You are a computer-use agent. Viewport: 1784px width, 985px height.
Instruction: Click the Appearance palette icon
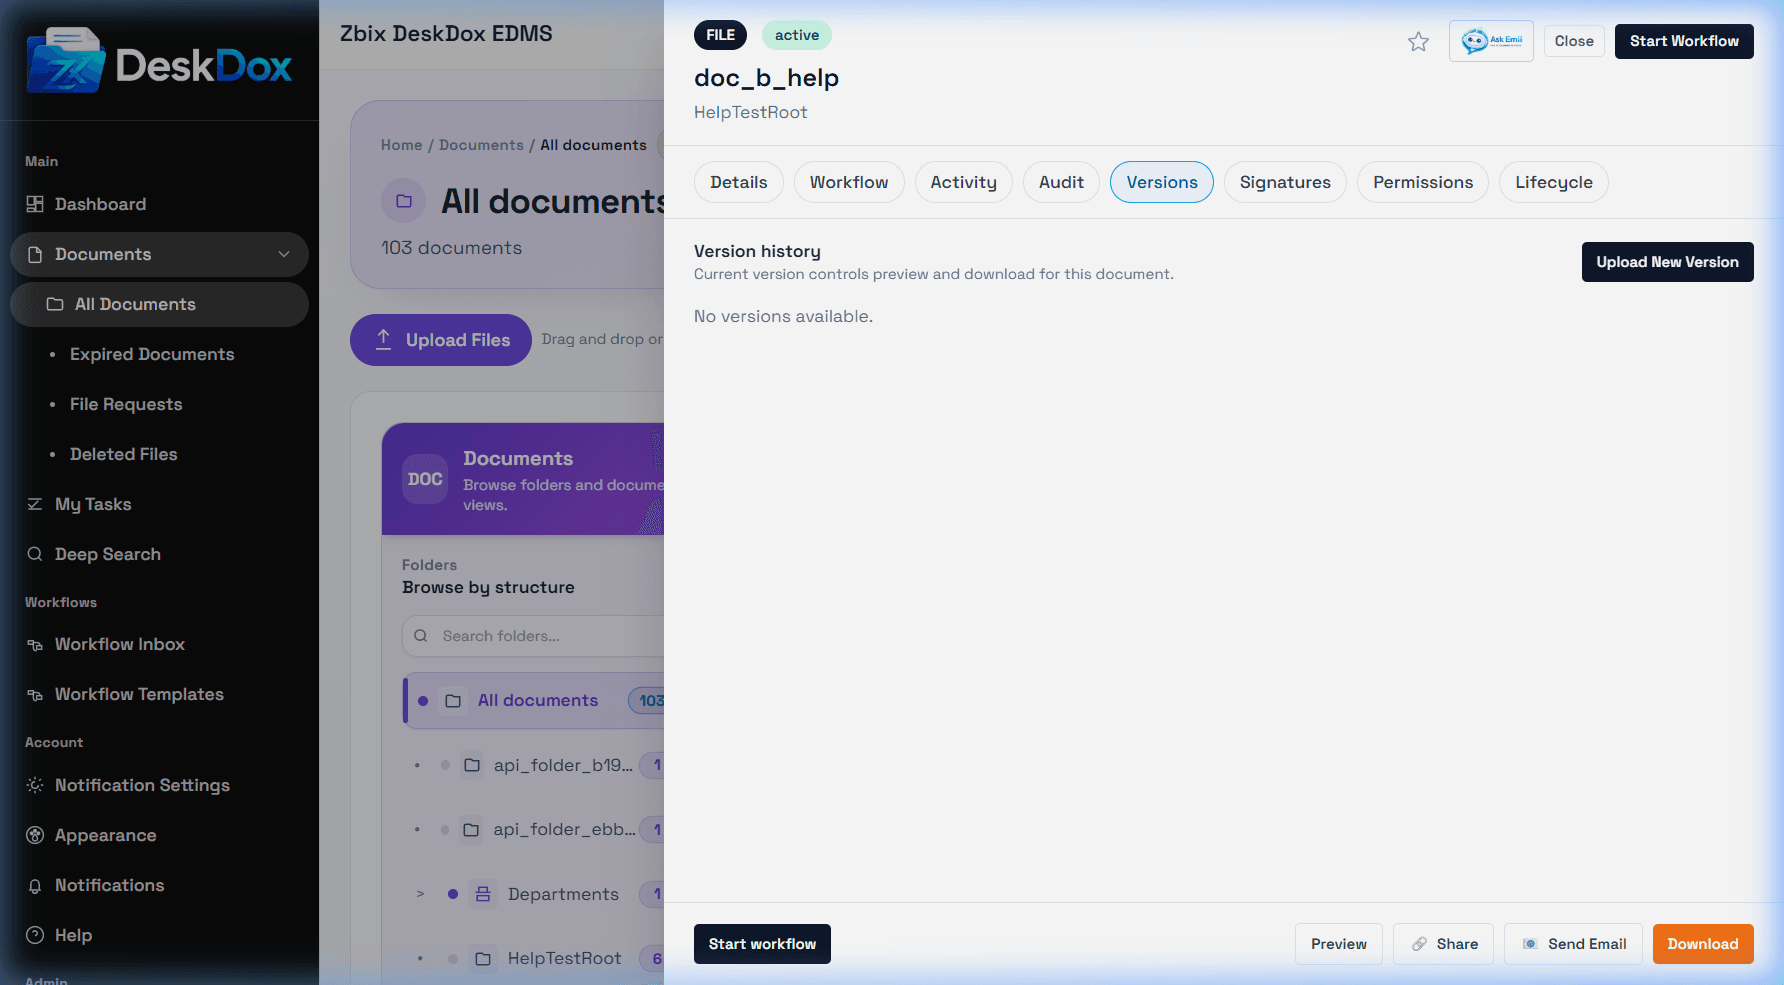(35, 835)
